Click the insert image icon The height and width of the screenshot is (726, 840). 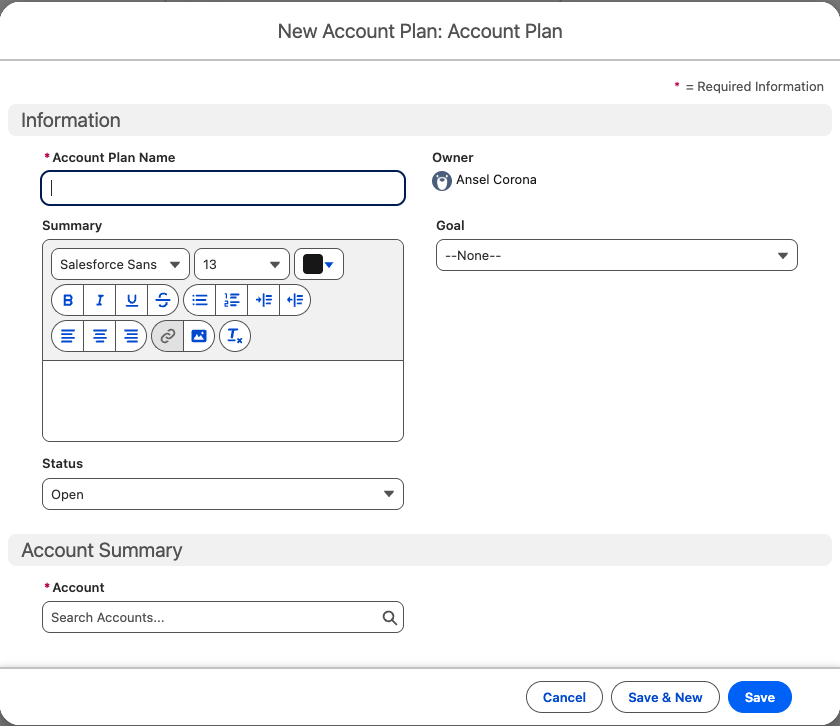point(199,336)
